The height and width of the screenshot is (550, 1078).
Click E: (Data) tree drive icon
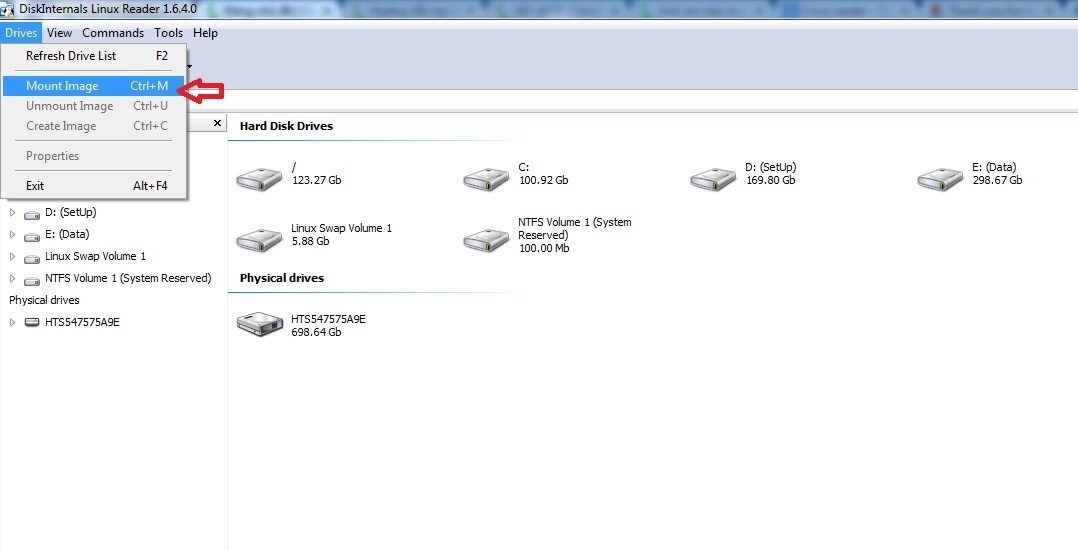coord(32,236)
